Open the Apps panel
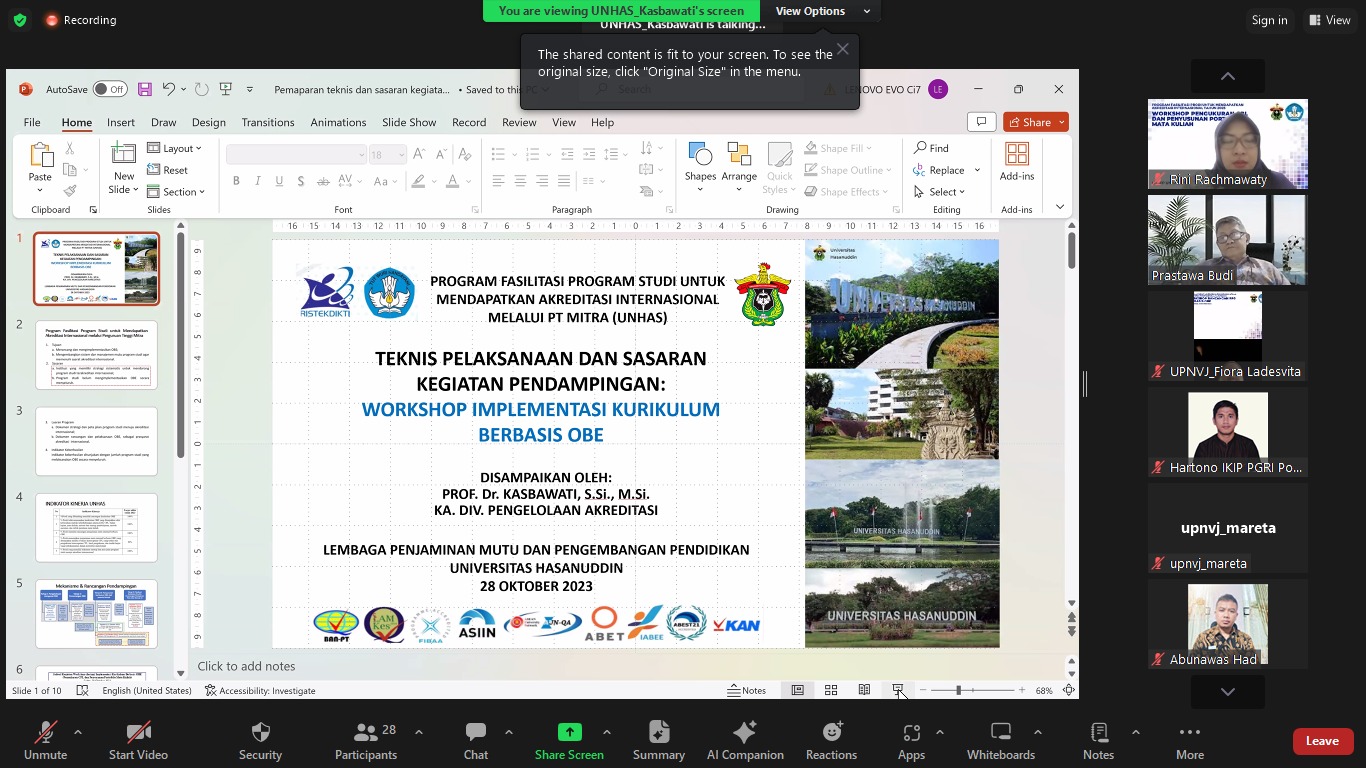This screenshot has height=768, width=1366. click(x=911, y=741)
